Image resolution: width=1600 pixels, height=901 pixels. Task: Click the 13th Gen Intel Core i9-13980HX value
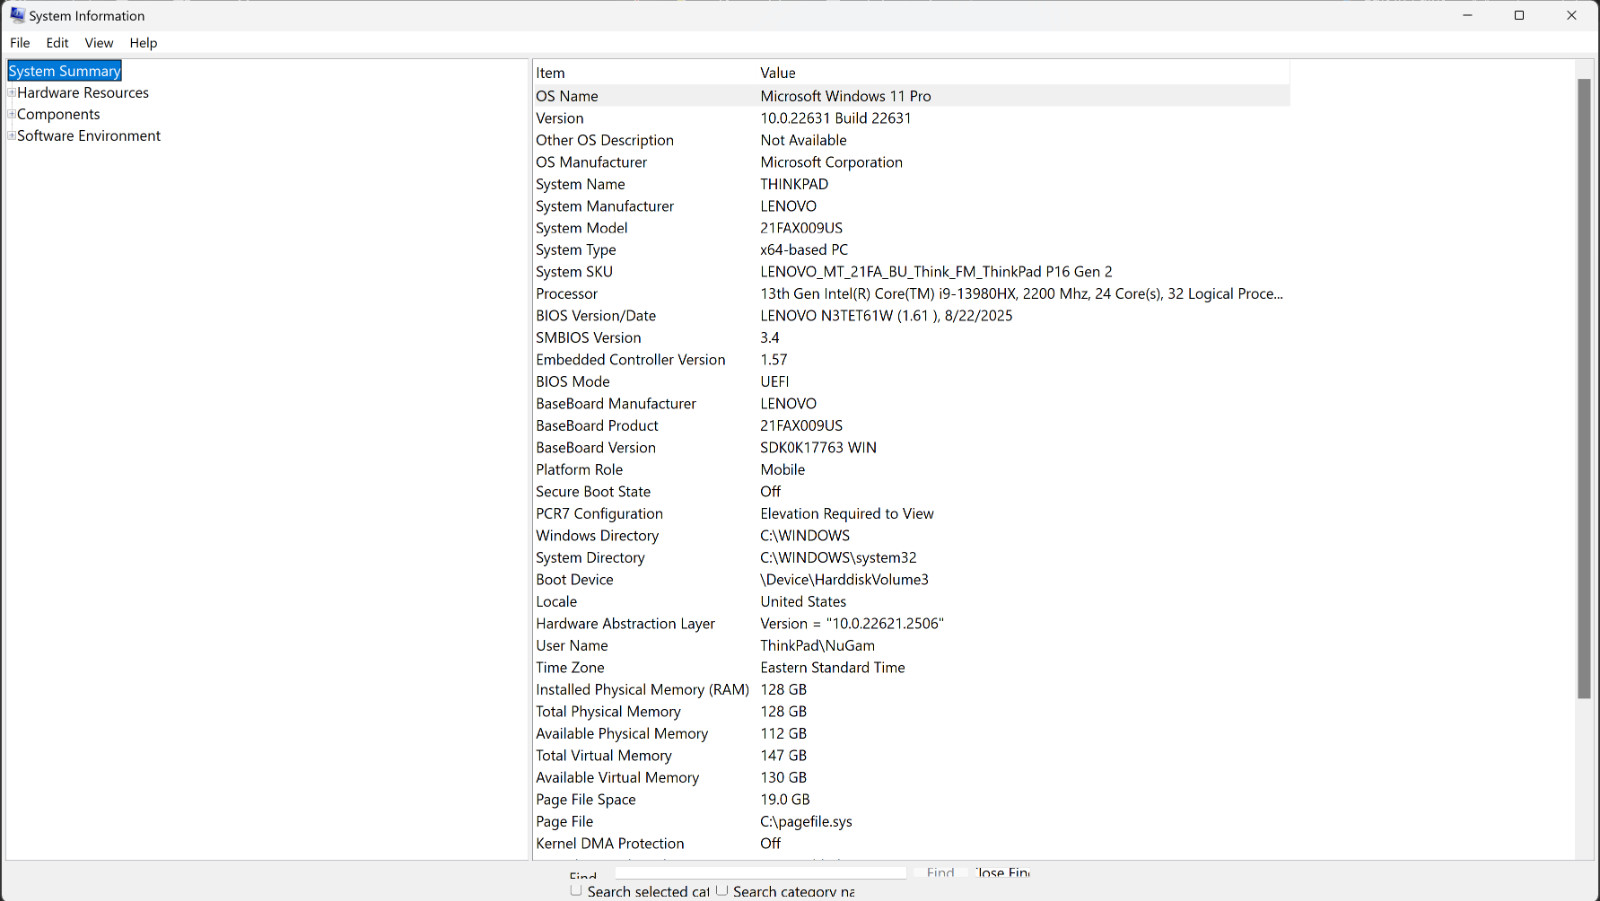click(x=1022, y=294)
